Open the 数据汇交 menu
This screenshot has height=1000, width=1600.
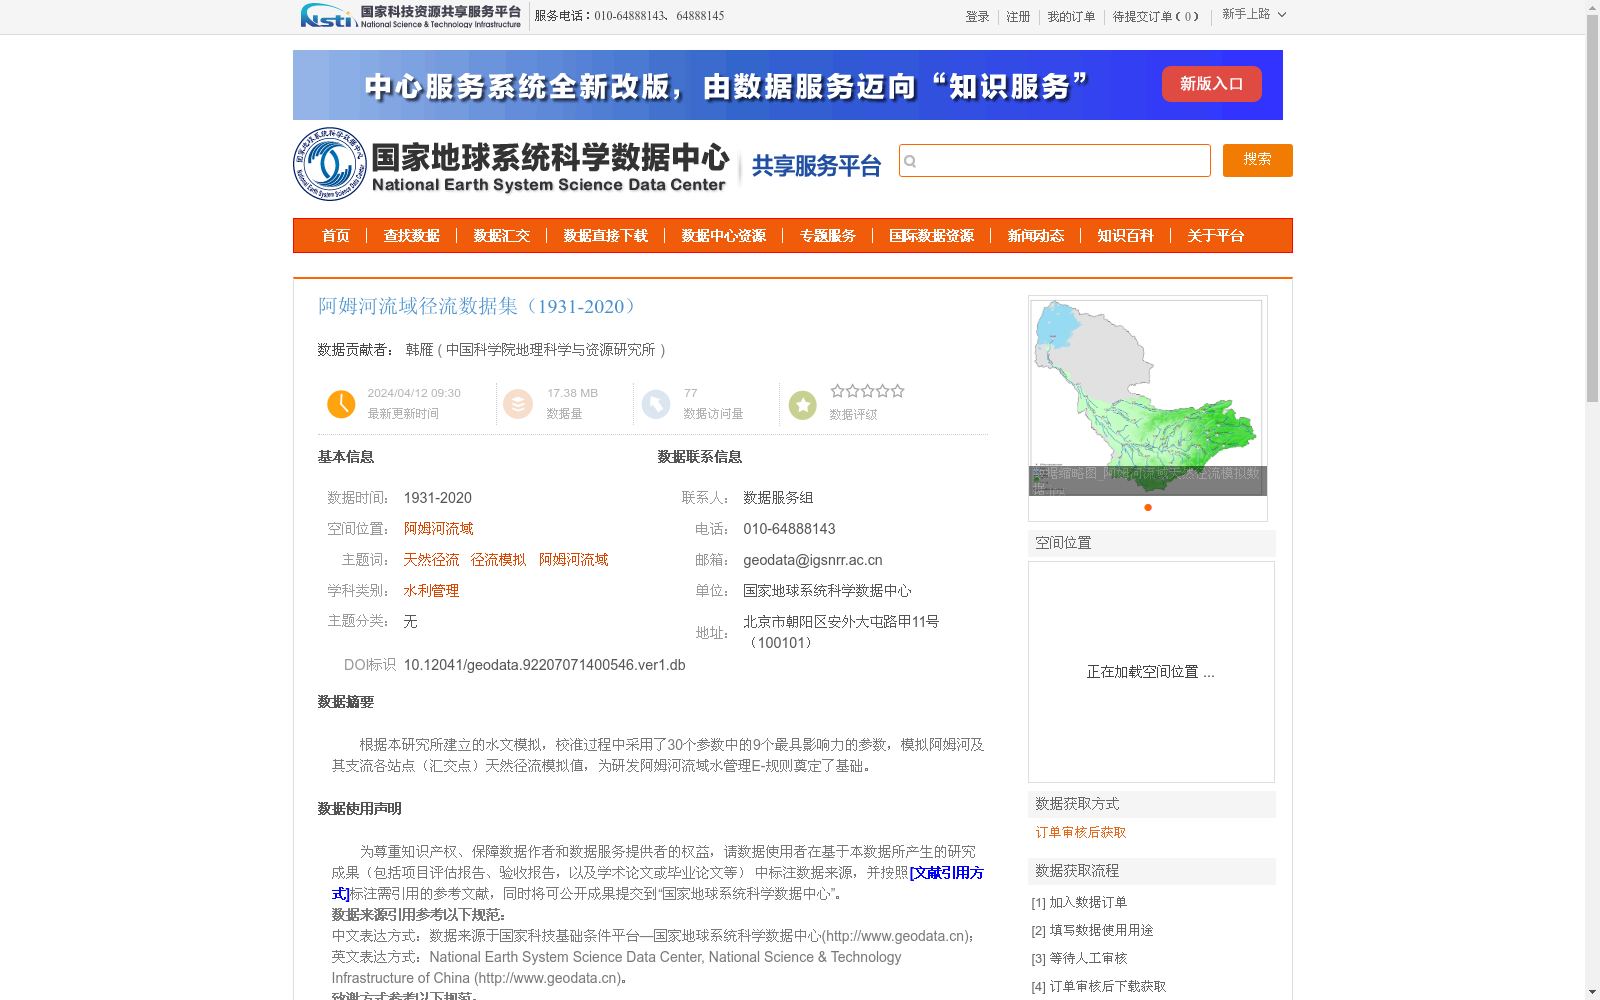point(502,236)
